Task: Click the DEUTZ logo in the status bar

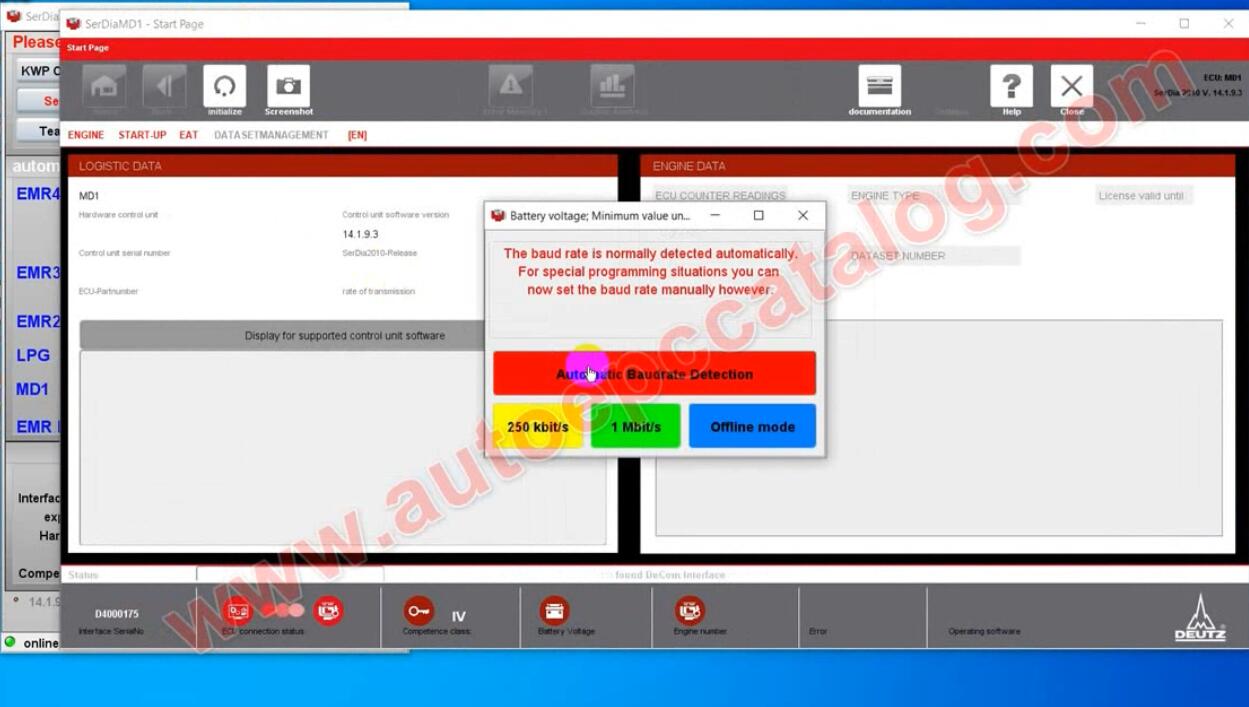Action: tap(1199, 615)
